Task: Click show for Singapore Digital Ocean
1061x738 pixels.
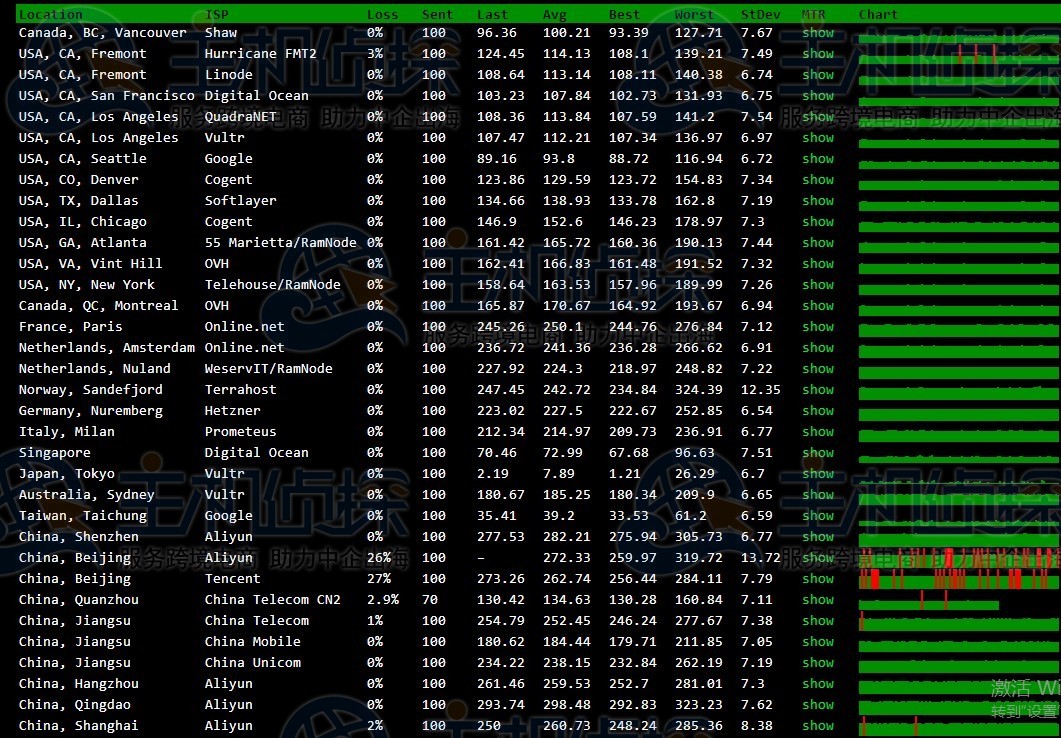Action: click(x=817, y=453)
